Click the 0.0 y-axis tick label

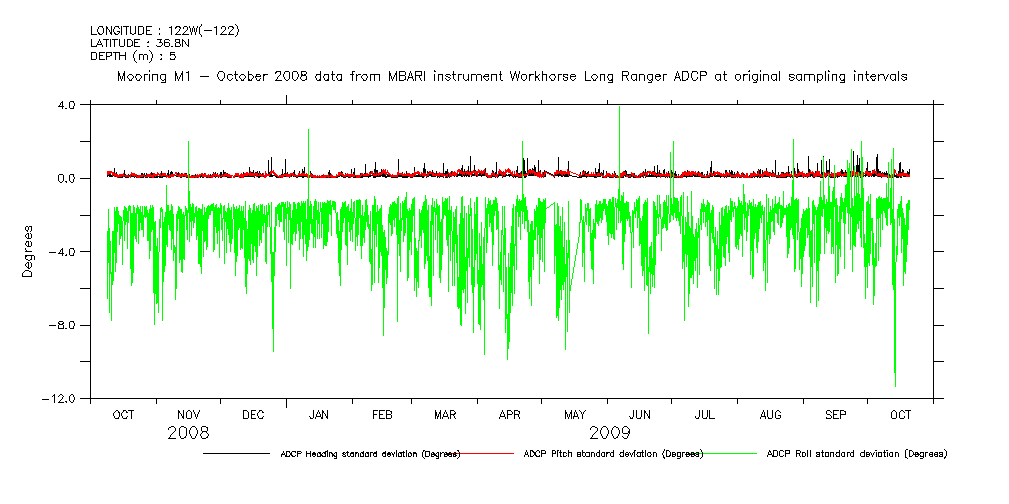[x=67, y=178]
